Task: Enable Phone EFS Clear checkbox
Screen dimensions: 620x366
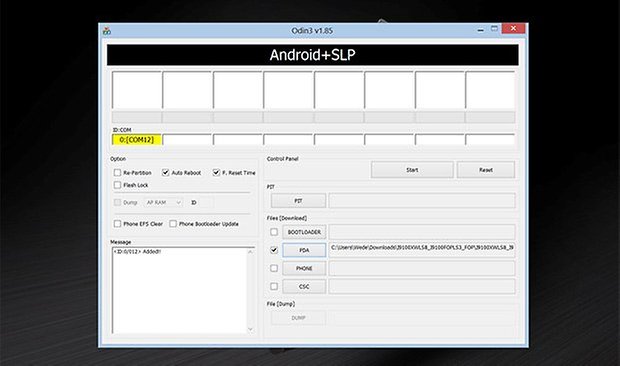Action: (117, 224)
